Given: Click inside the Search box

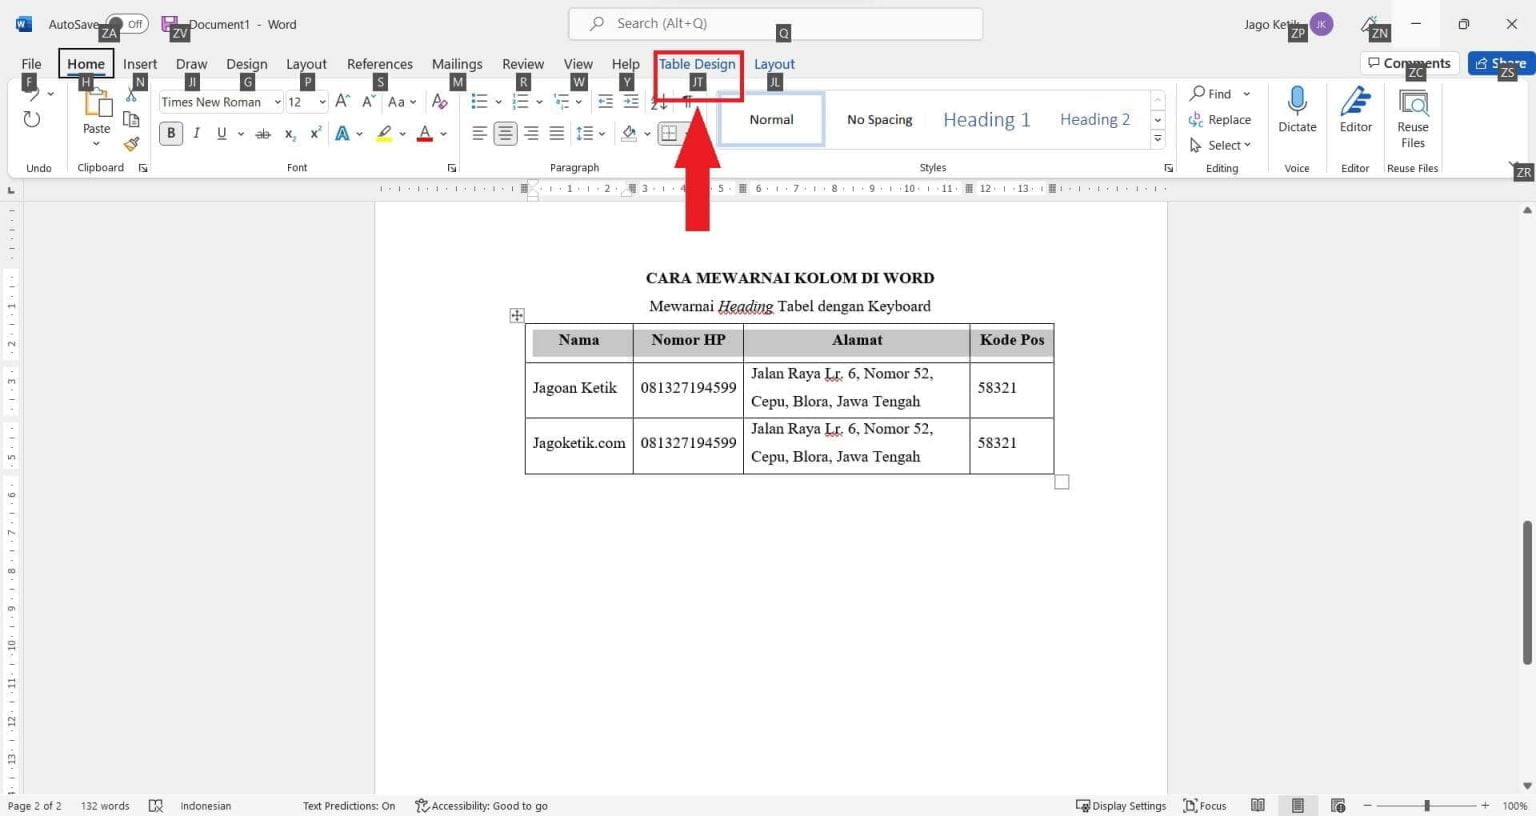Looking at the screenshot, I should 775,23.
